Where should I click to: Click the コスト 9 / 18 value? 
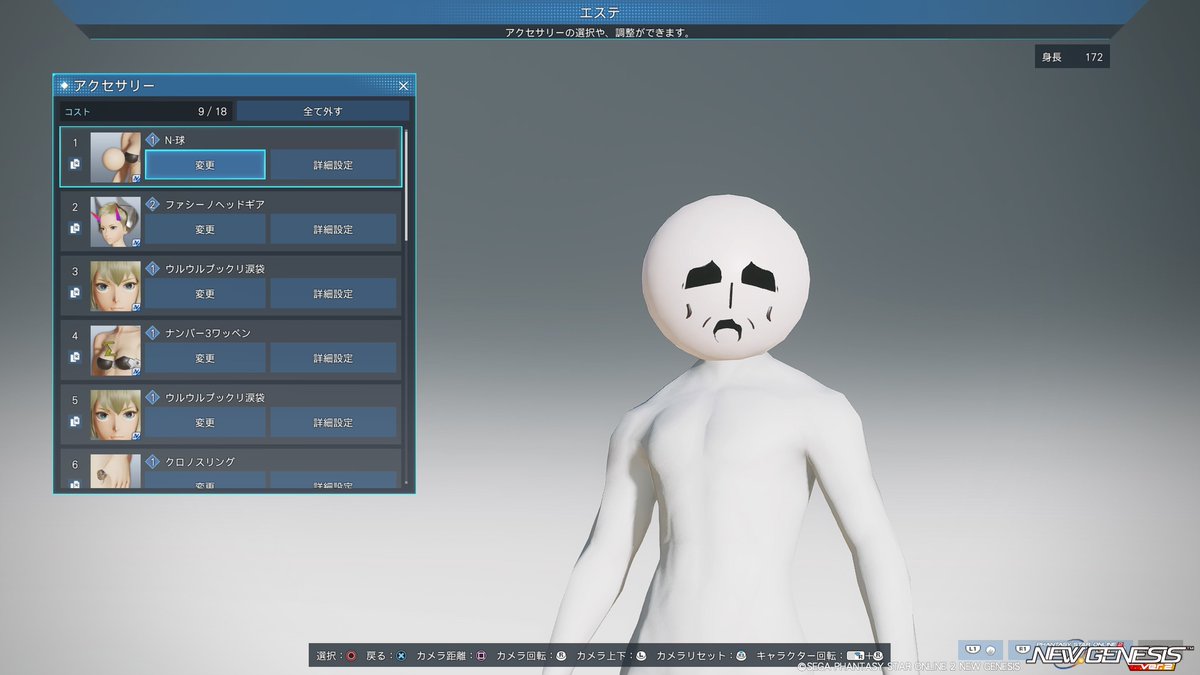point(212,111)
